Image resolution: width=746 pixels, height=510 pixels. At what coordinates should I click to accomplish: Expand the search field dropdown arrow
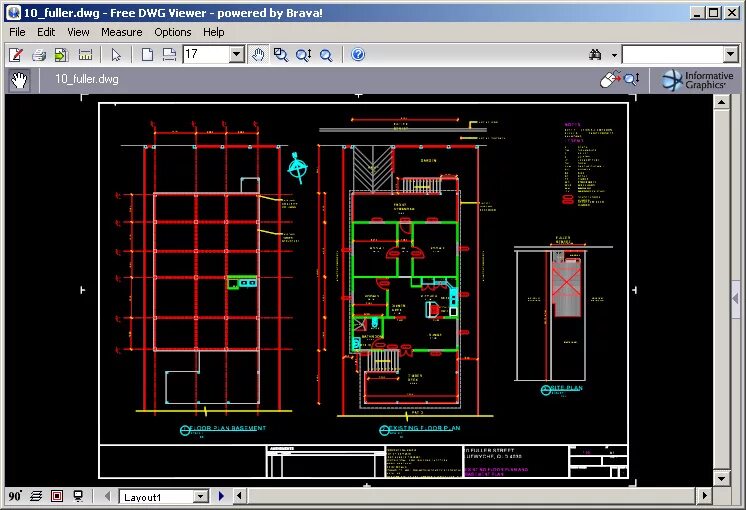click(x=731, y=54)
